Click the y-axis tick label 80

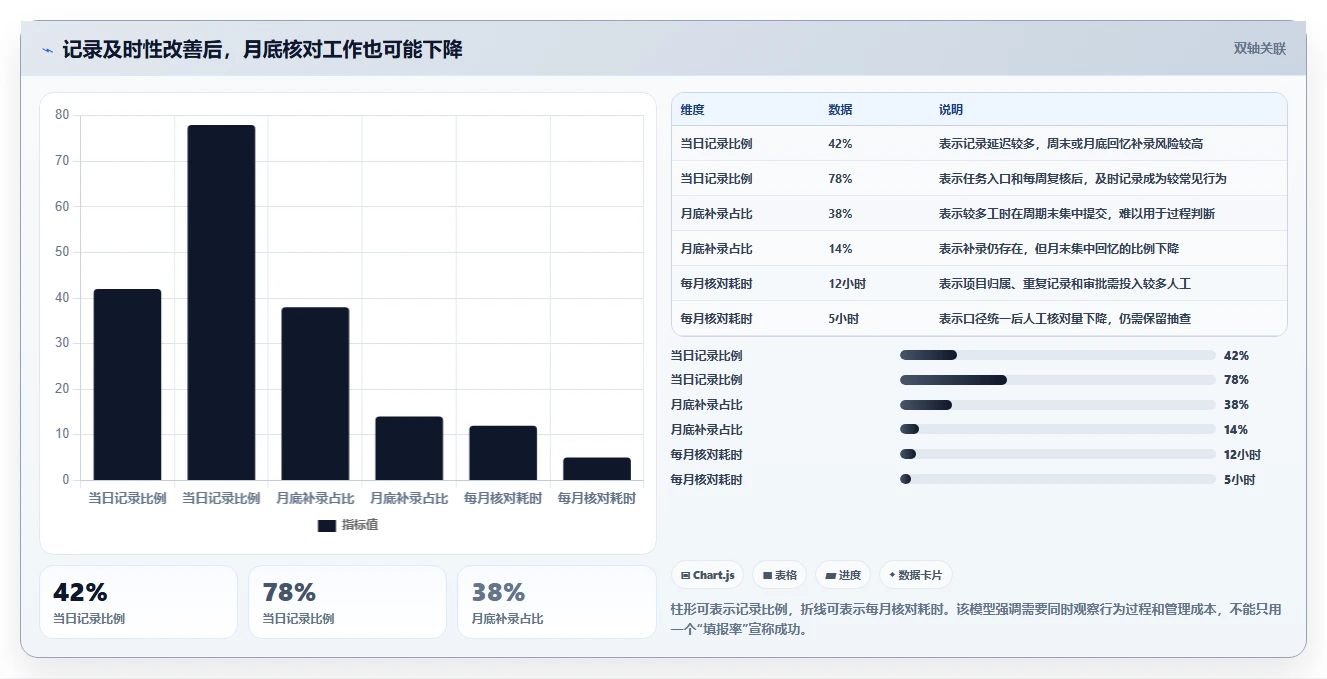point(62,115)
